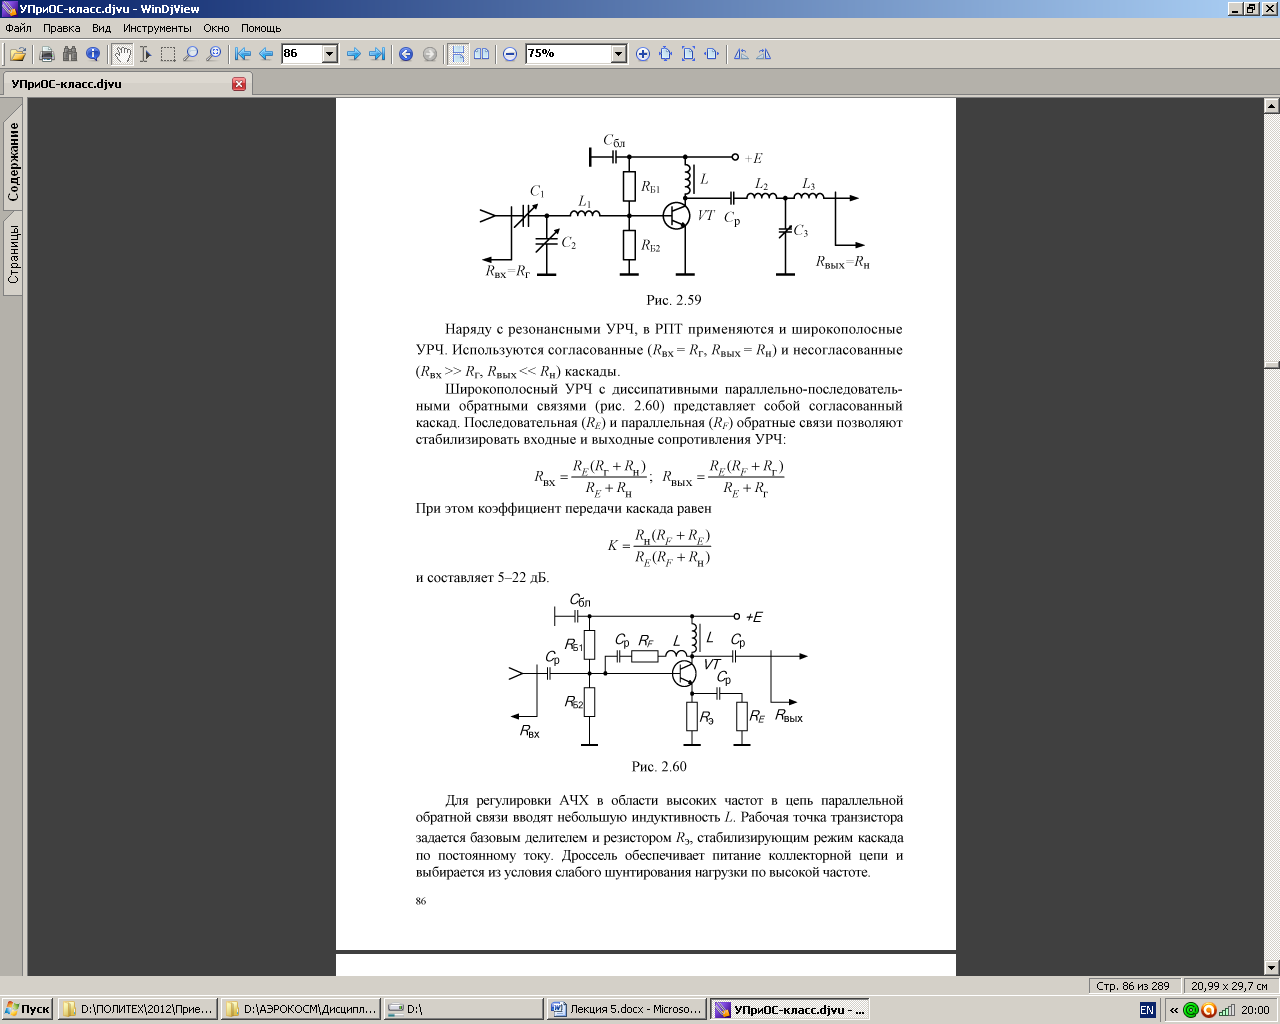Open the Инструменты menu
The image size is (1280, 1024).
coord(157,28)
